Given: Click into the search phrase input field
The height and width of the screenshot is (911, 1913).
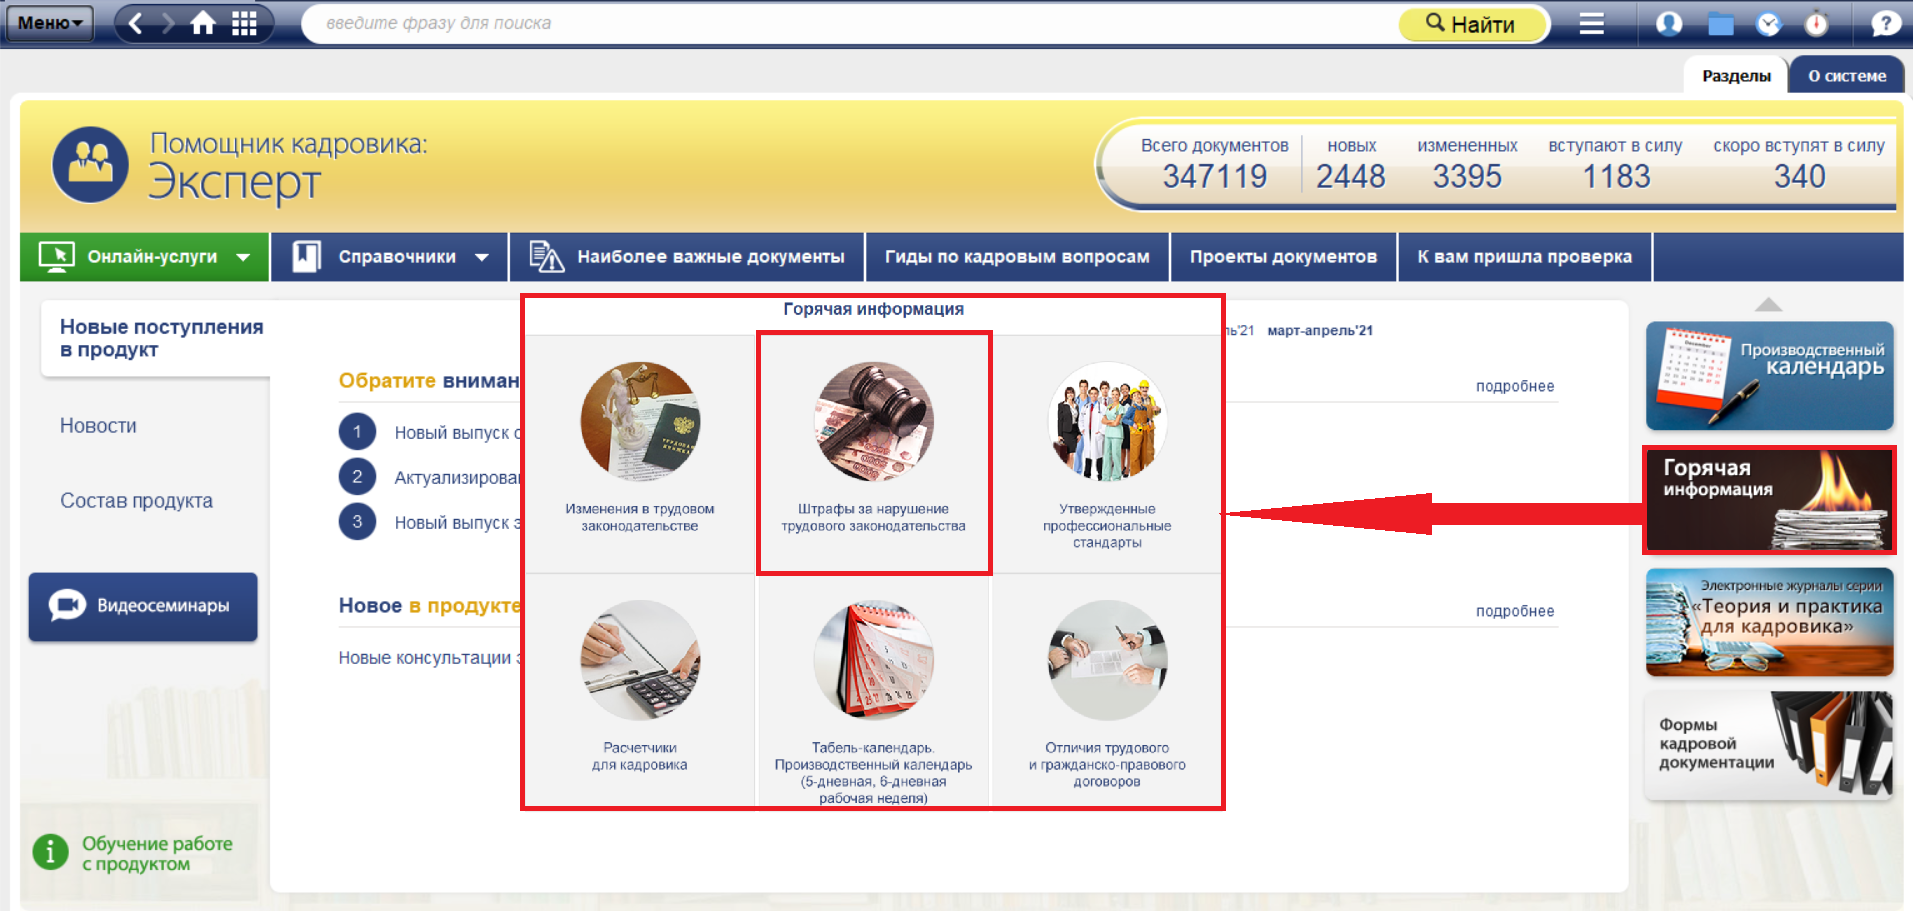Looking at the screenshot, I should pyautogui.click(x=850, y=23).
